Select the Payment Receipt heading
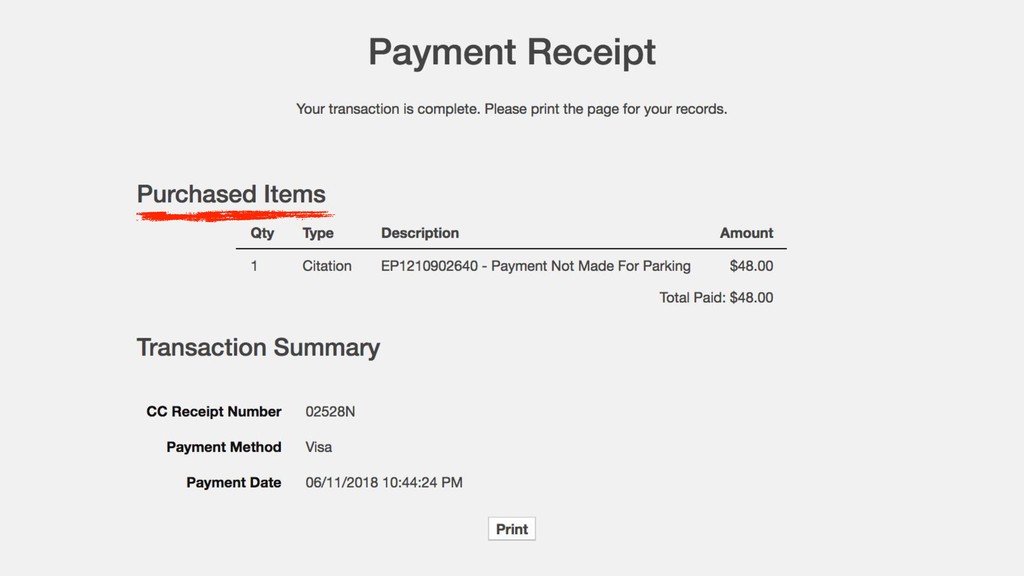Screen dimensions: 1024x576 (512, 52)
